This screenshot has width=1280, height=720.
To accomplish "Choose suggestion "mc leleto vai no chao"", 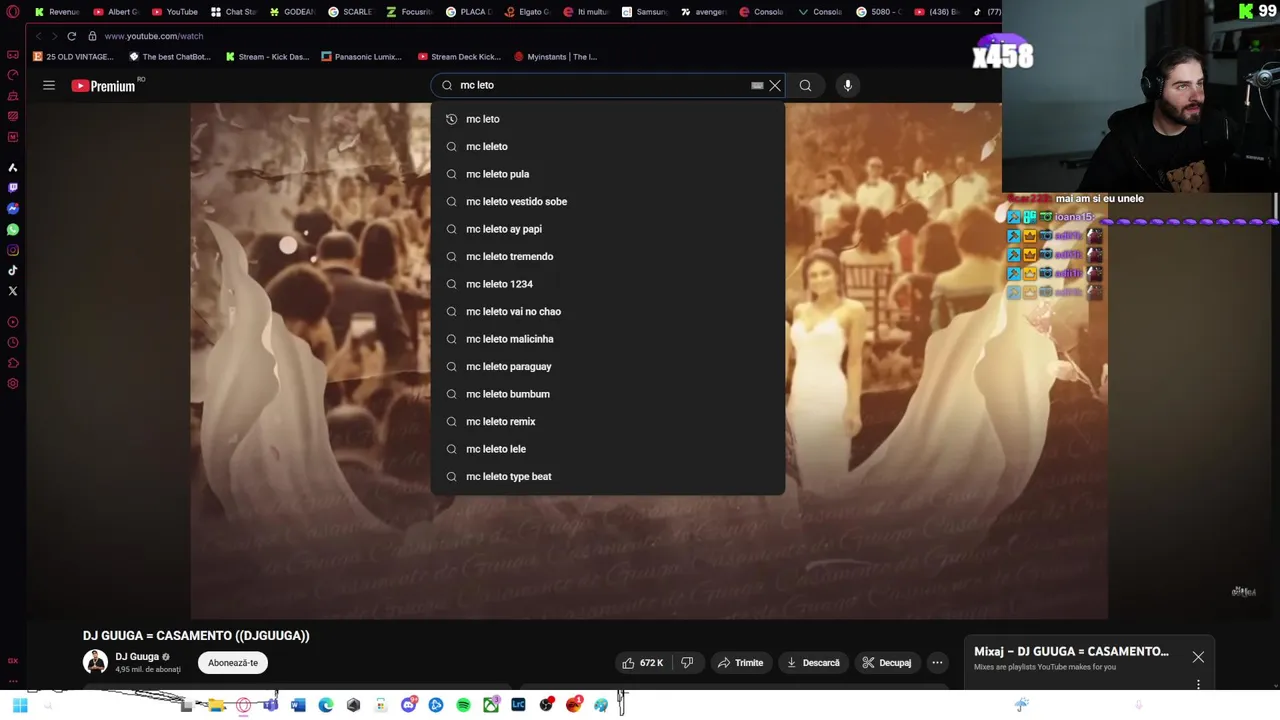I will pyautogui.click(x=608, y=311).
